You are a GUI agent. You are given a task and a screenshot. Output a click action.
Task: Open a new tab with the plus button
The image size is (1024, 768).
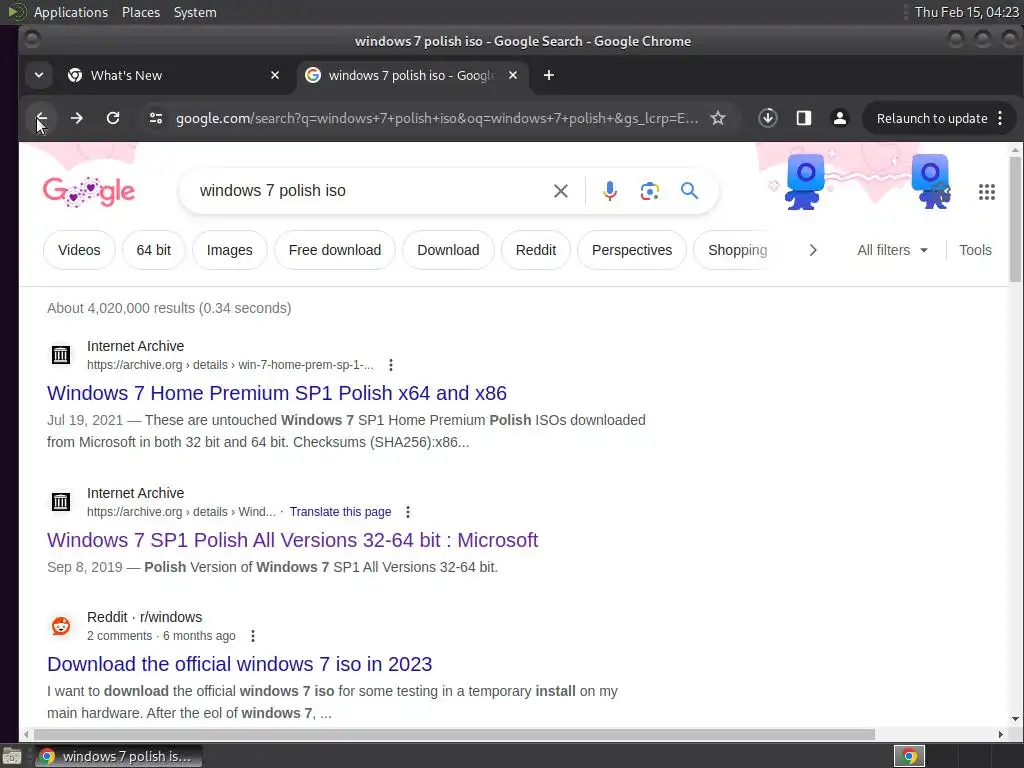click(549, 75)
